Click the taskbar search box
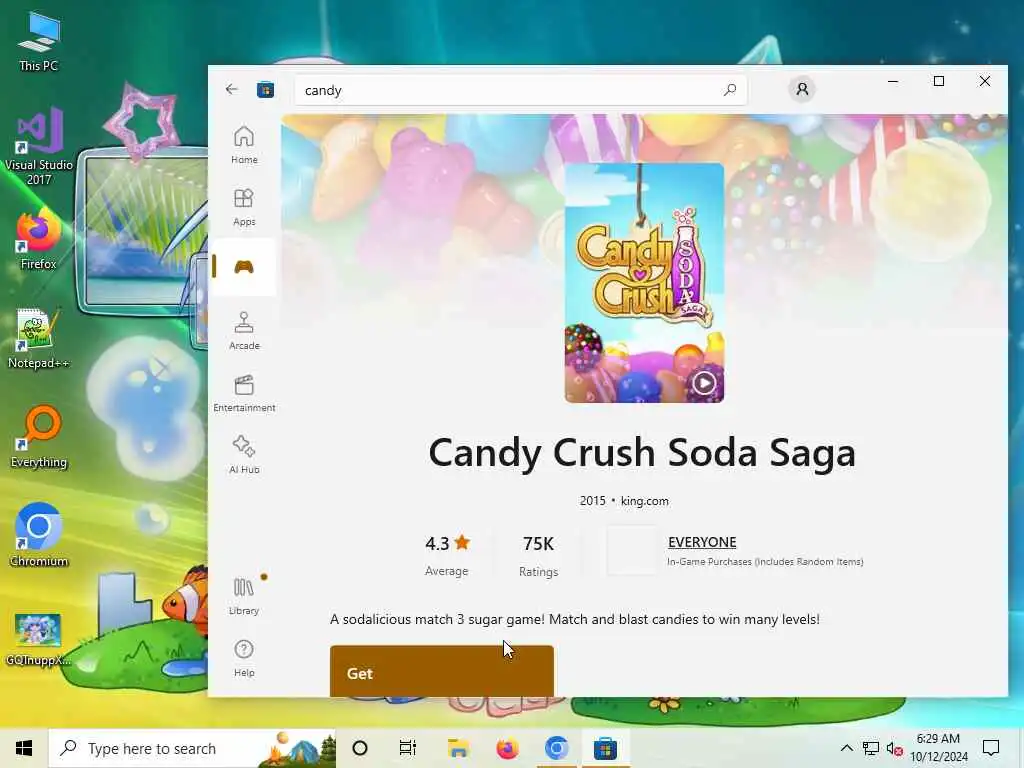The image size is (1024, 768). (193, 748)
